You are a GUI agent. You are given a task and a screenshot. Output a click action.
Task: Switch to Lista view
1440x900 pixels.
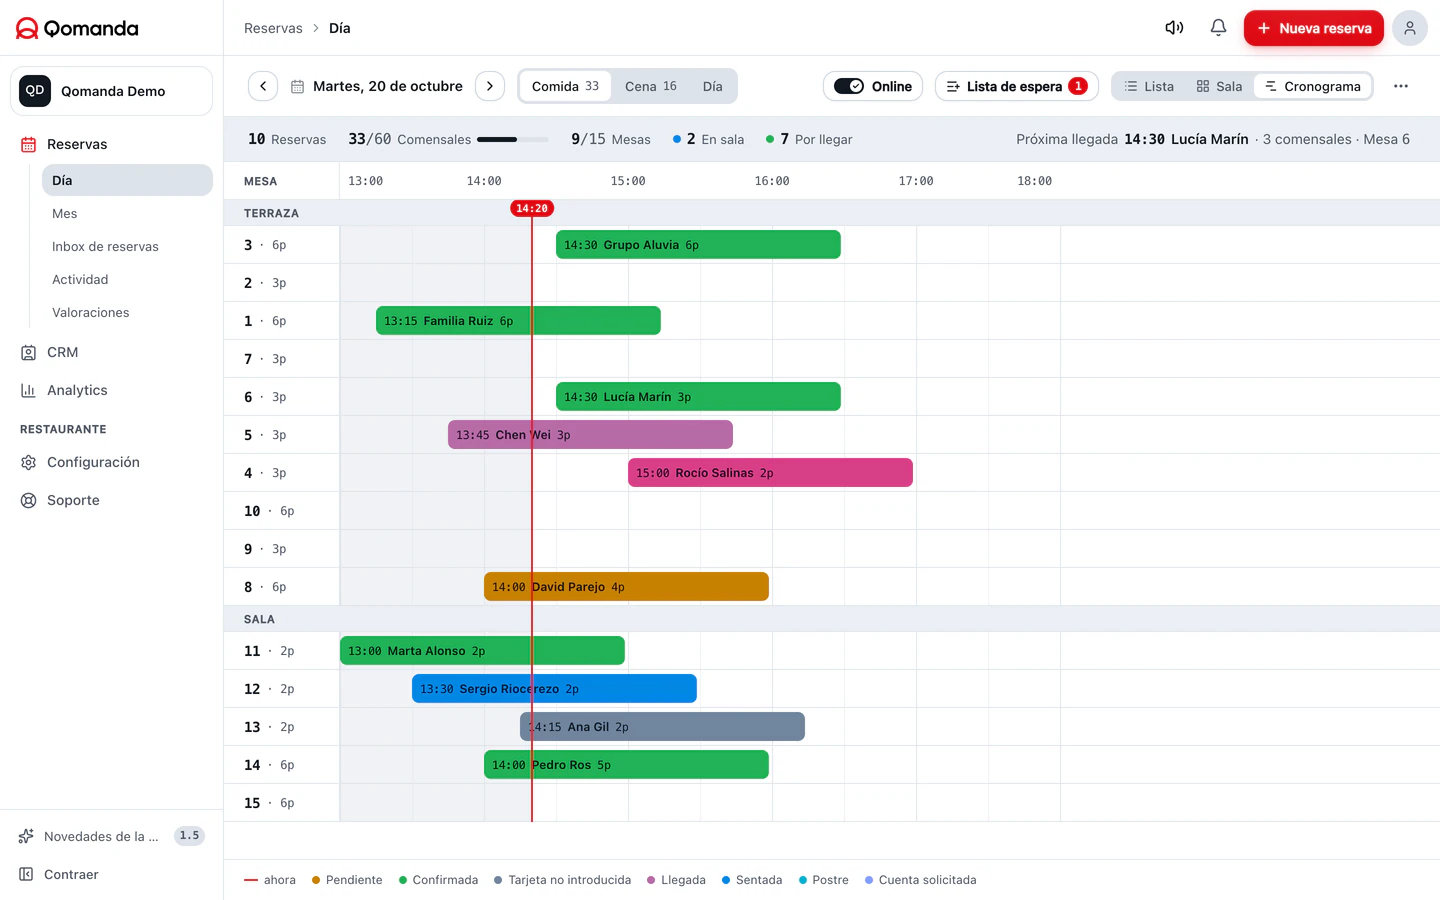tap(1149, 86)
